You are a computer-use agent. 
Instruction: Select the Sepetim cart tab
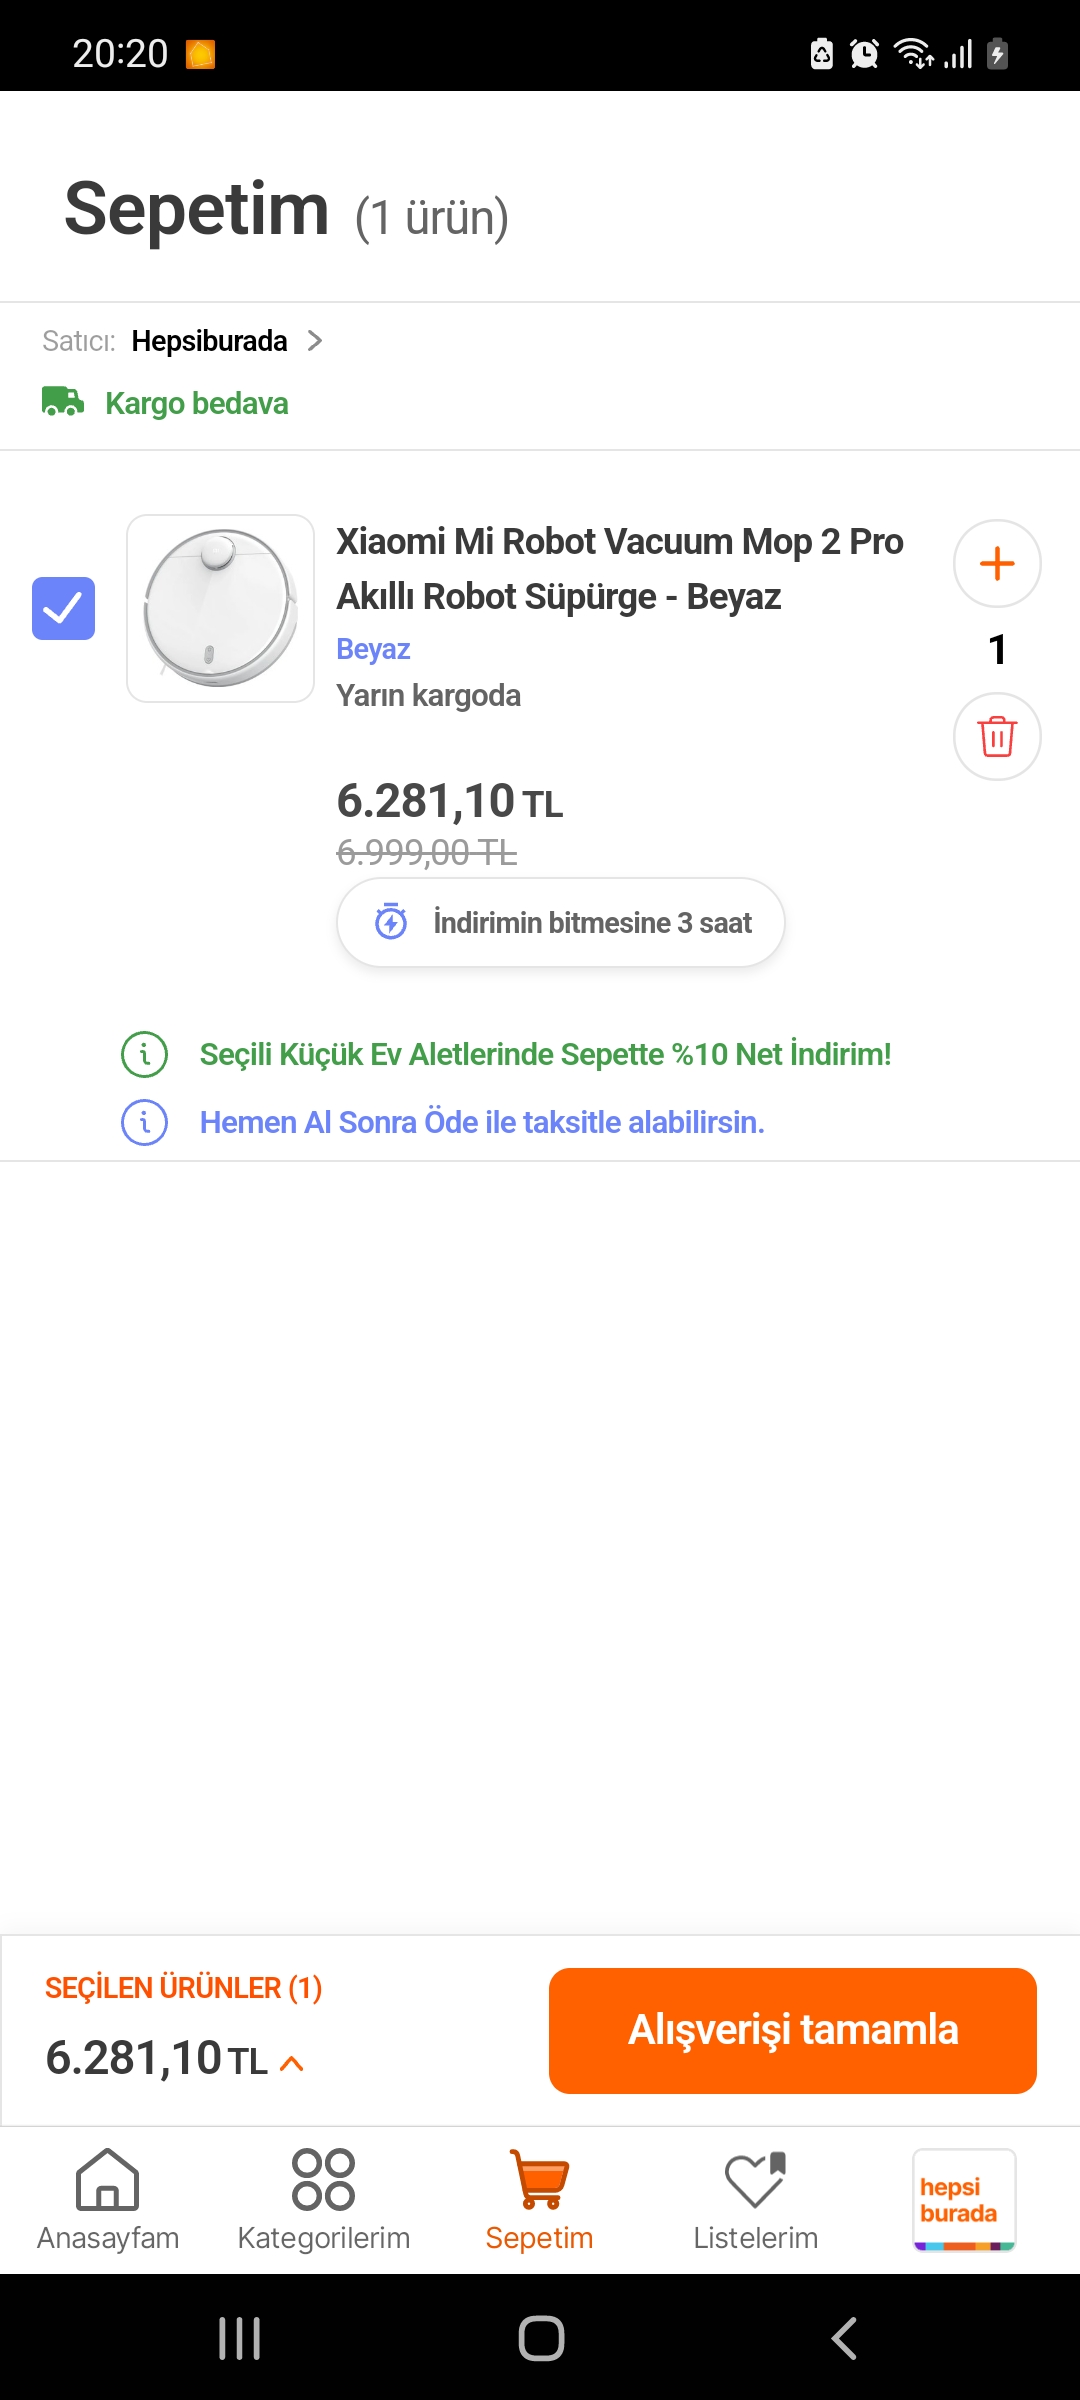pos(540,2200)
